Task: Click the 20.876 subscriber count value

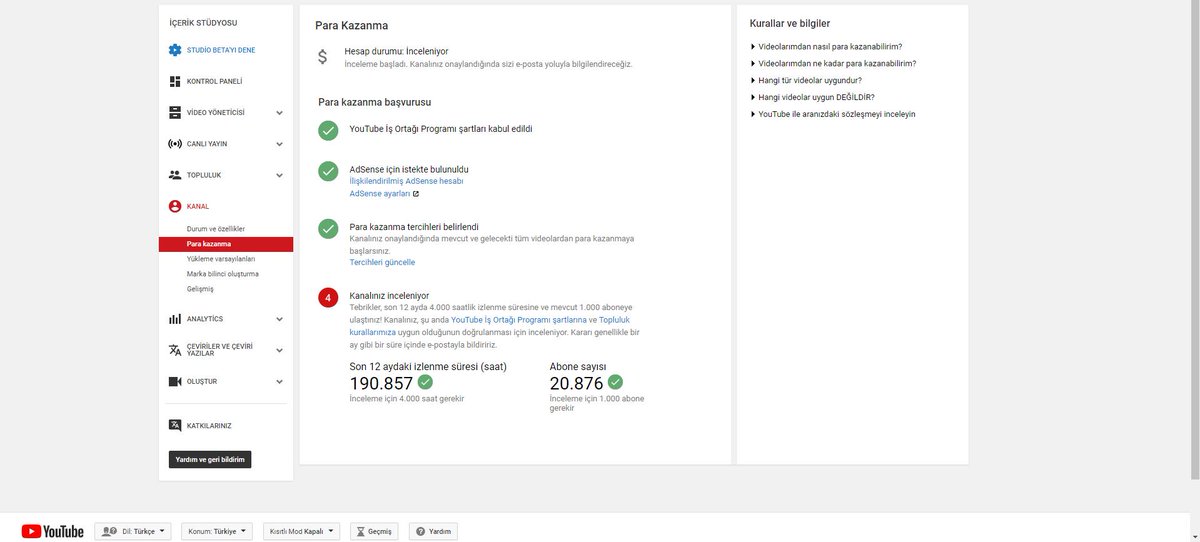Action: (x=577, y=384)
